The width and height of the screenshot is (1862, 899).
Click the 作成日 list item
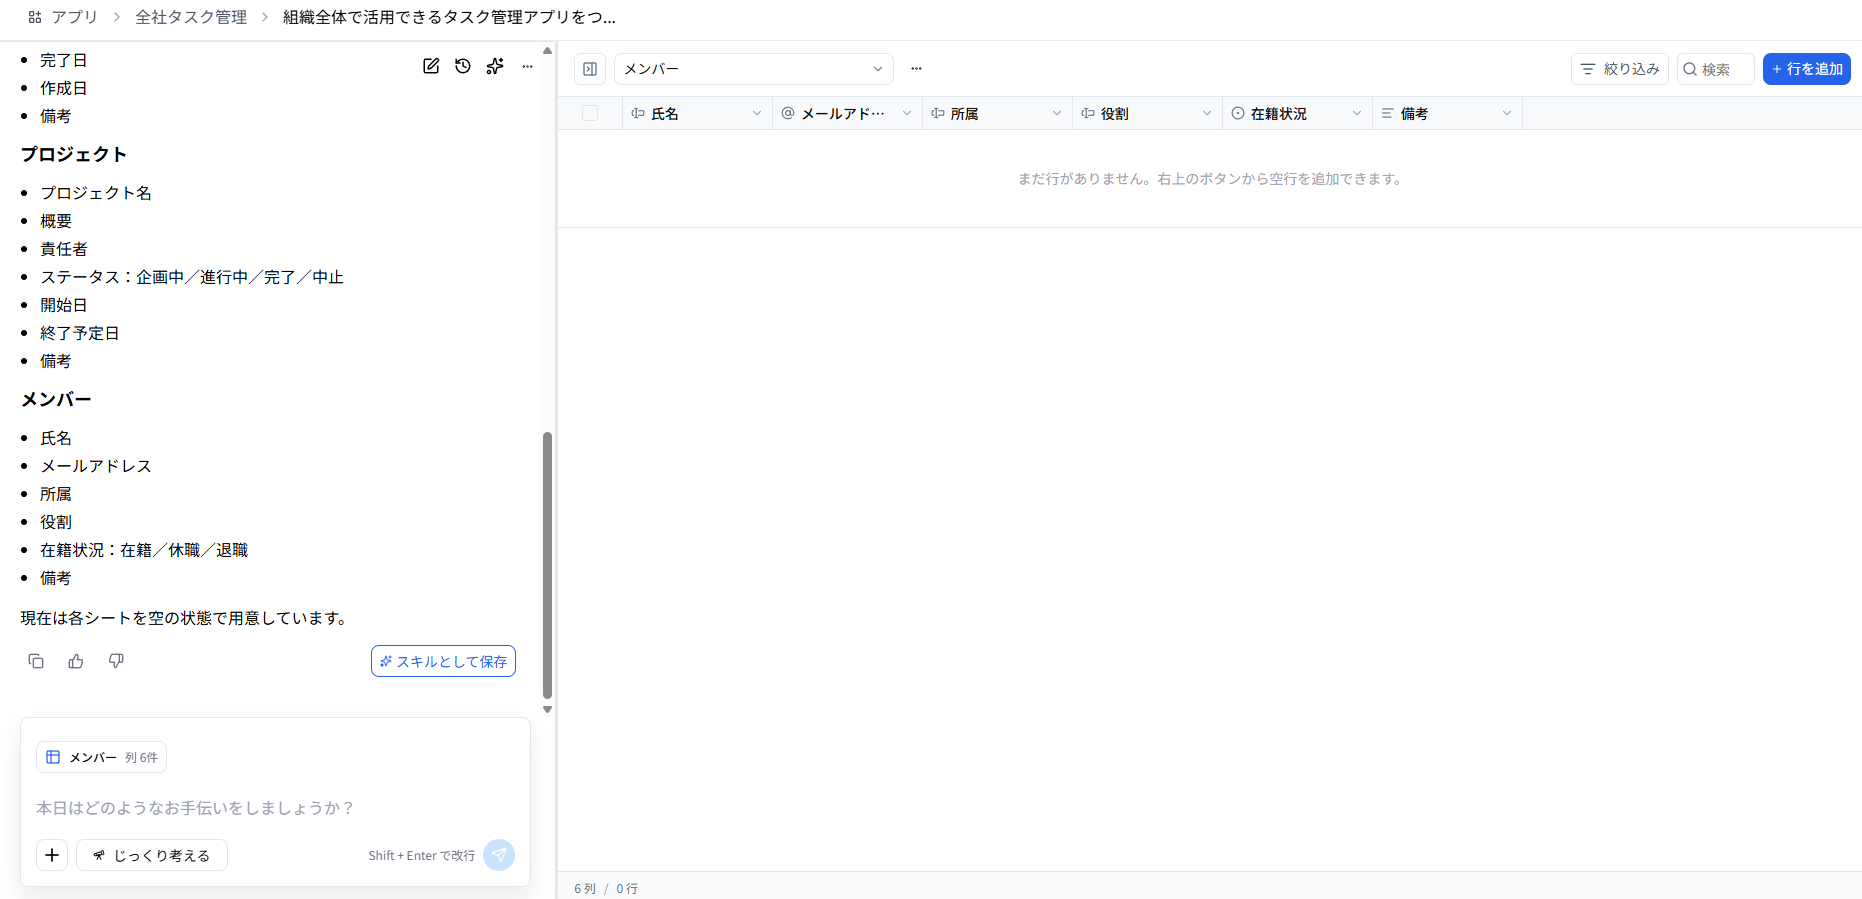coord(64,88)
